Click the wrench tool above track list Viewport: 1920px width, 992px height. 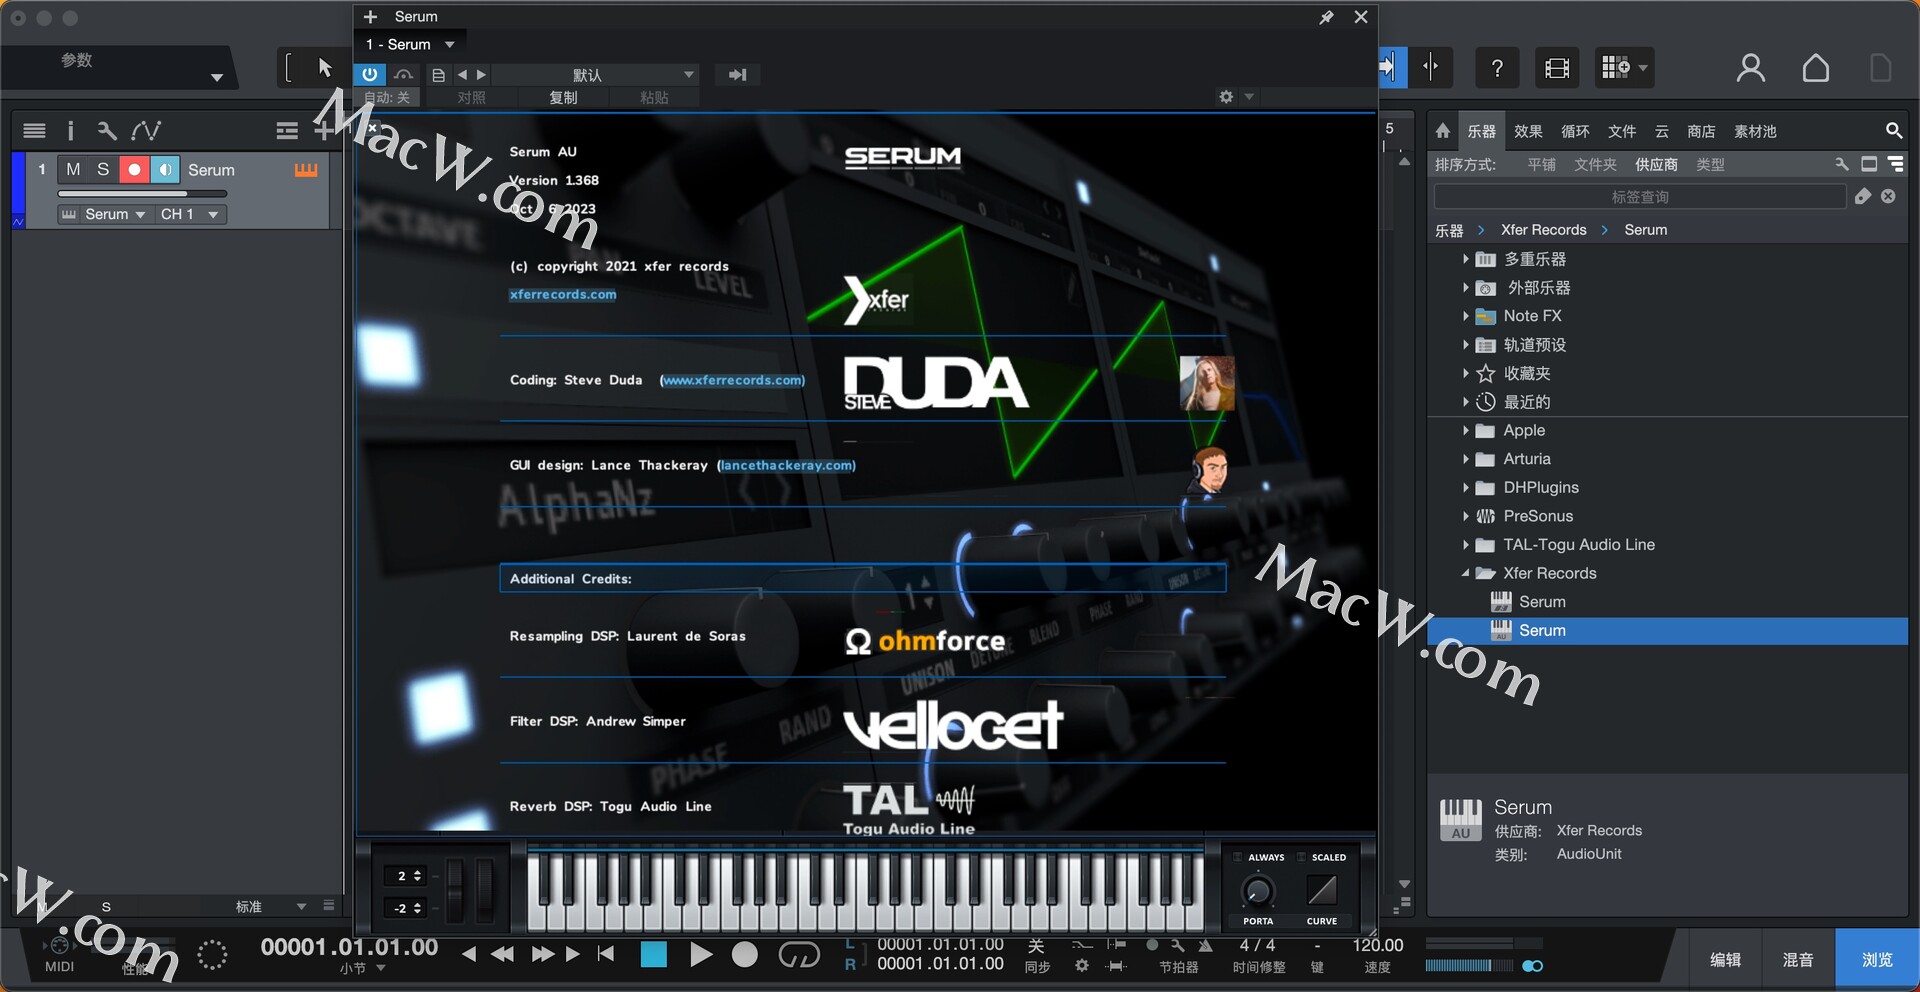pos(107,130)
